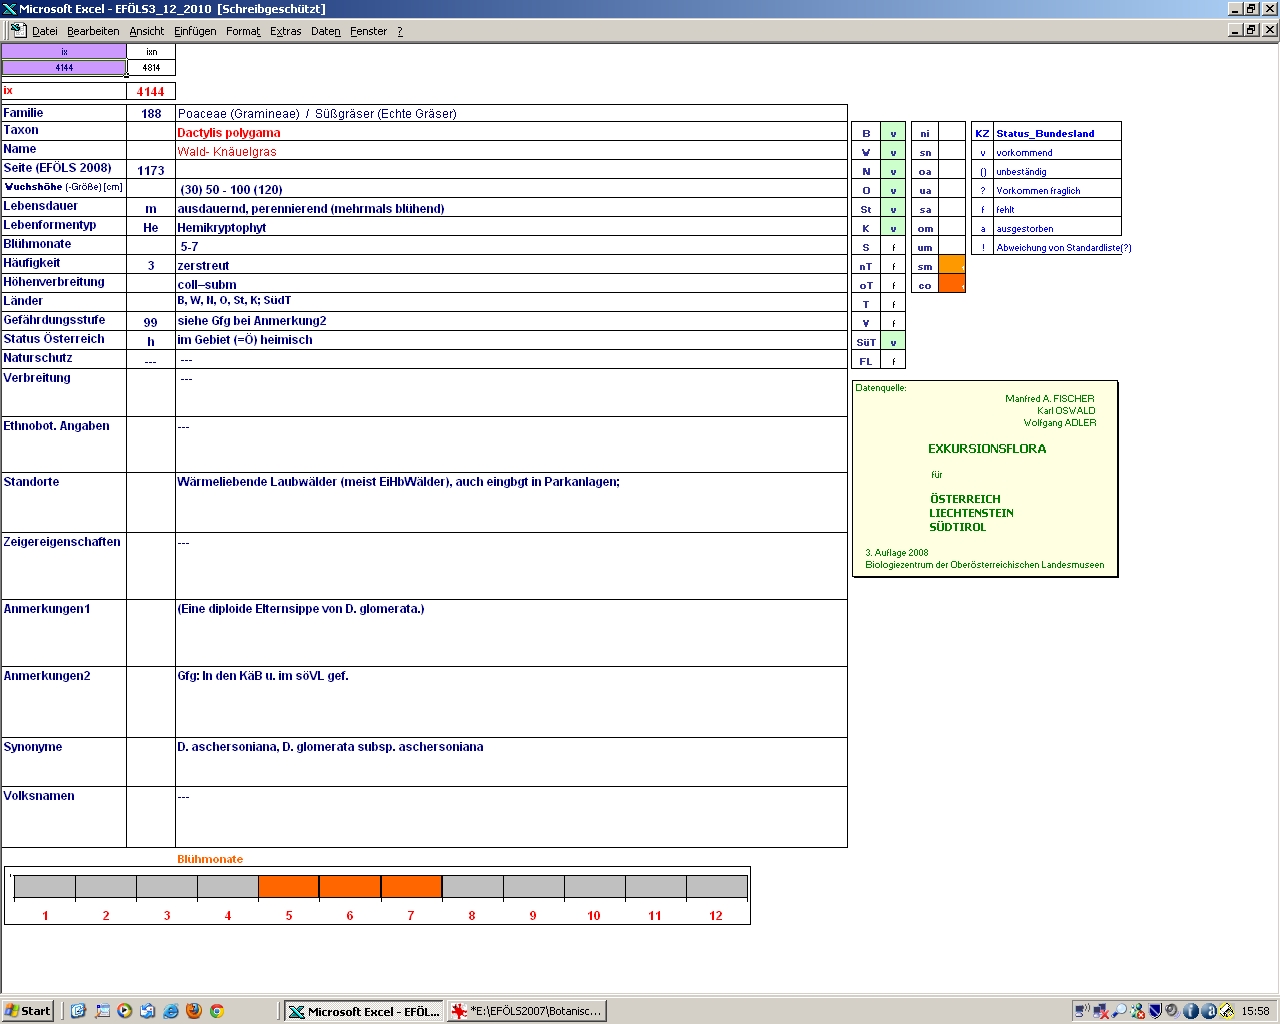Click the Volksnamen row label

click(39, 795)
